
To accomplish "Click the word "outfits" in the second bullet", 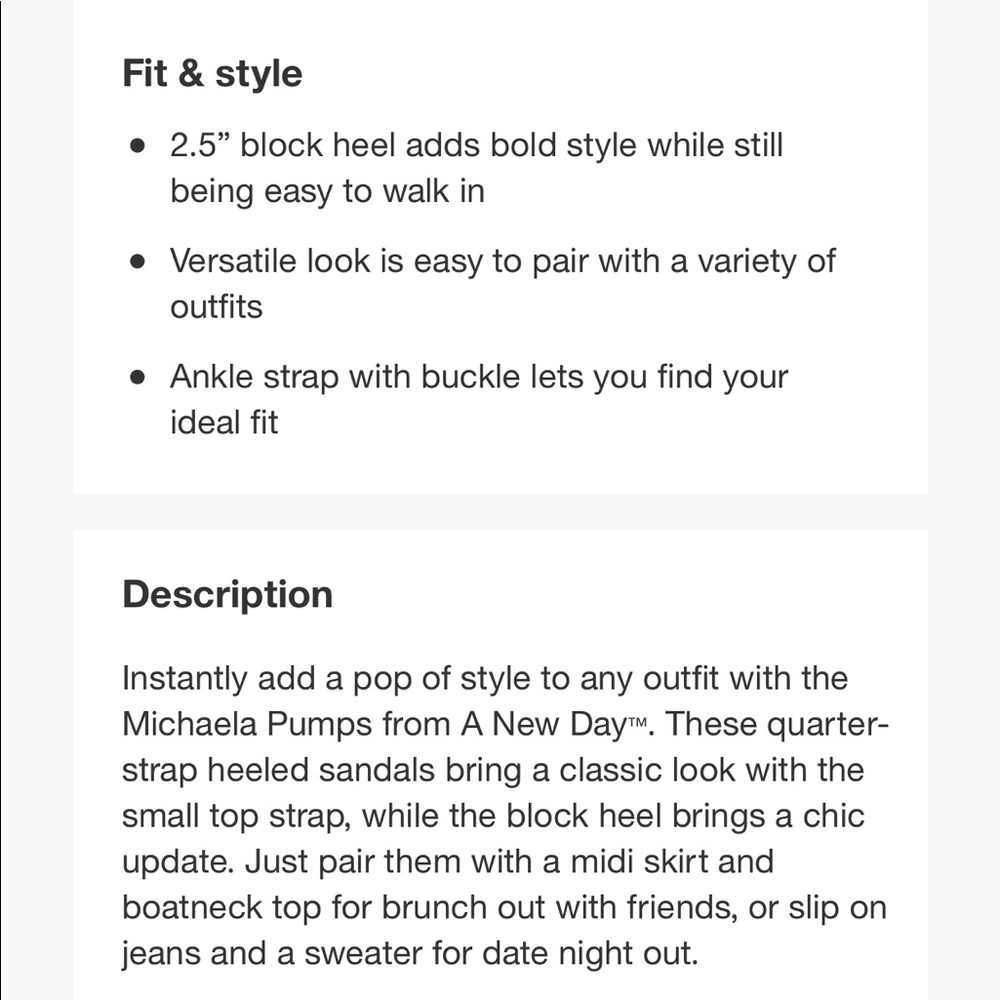I will 216,307.
